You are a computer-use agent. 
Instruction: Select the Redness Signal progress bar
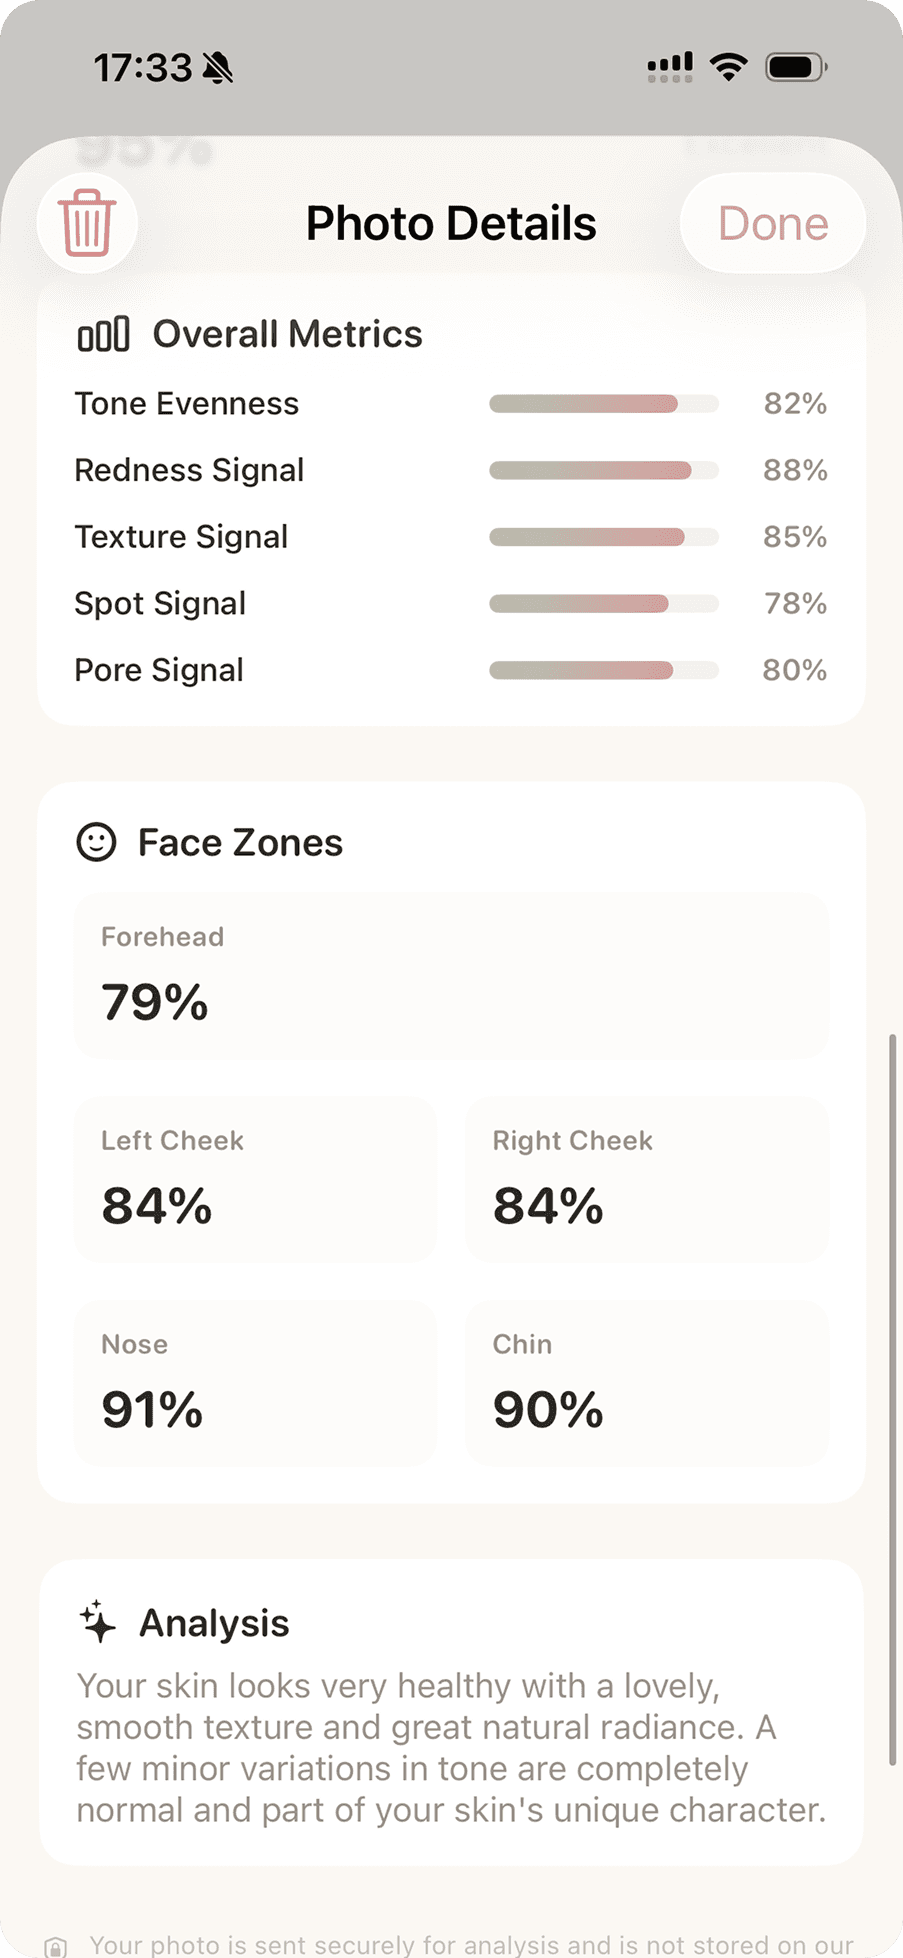tap(603, 470)
